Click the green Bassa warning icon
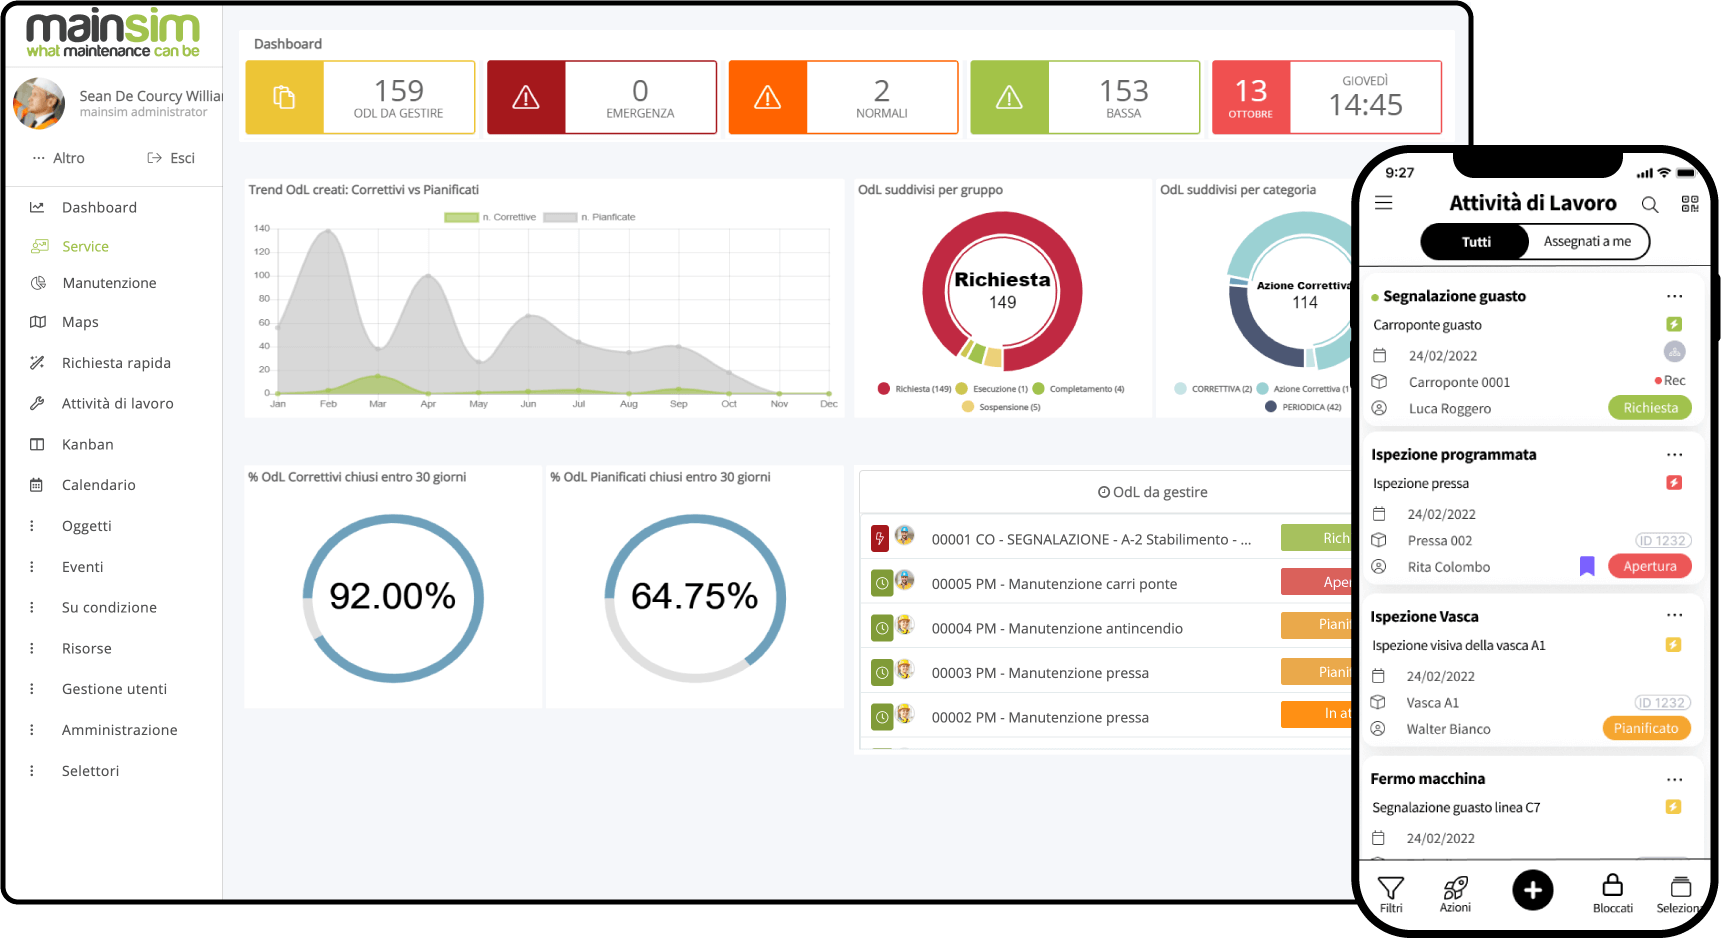The width and height of the screenshot is (1721, 942). 1010,97
